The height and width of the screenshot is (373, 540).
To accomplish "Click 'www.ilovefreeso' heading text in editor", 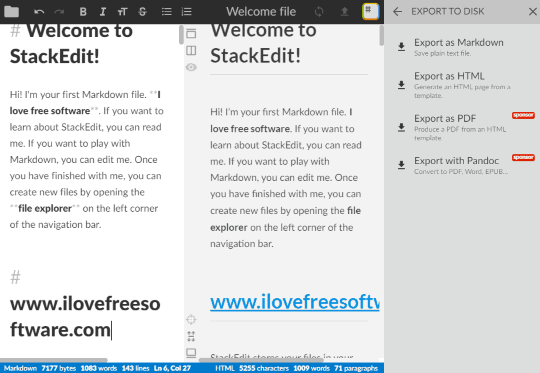I will pyautogui.click(x=85, y=304).
